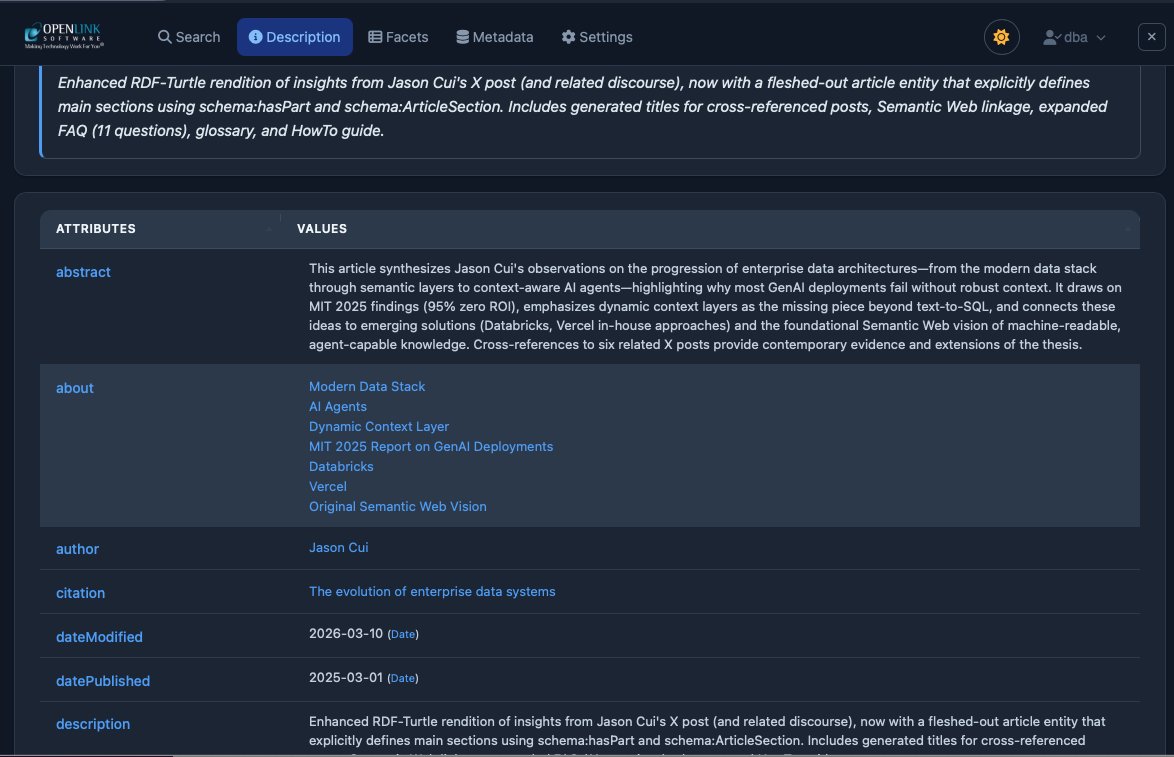Image resolution: width=1174 pixels, height=757 pixels.
Task: Select the Description tab
Action: (x=294, y=37)
